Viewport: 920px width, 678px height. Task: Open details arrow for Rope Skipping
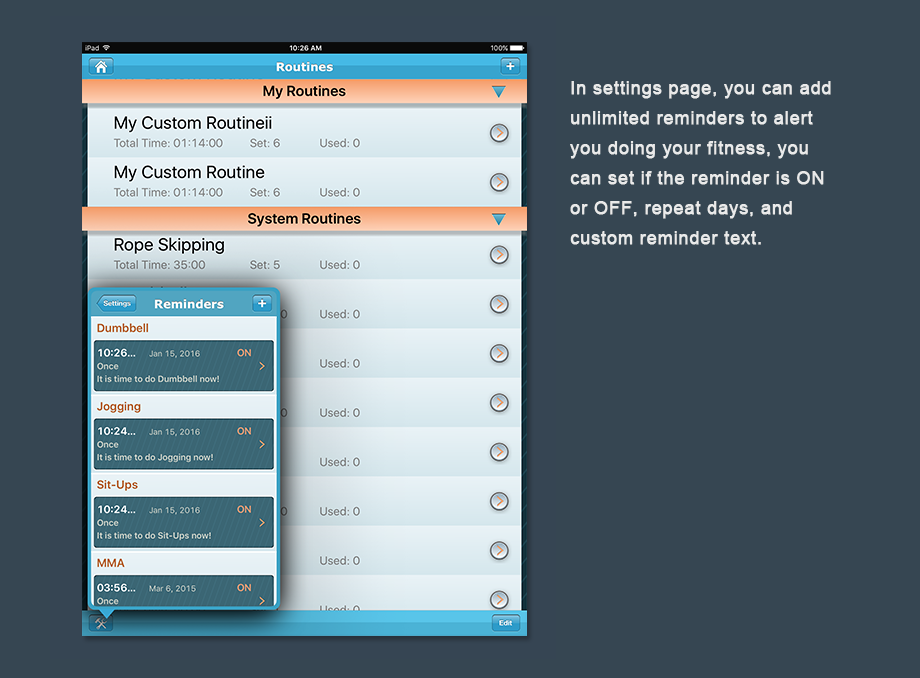[x=499, y=255]
